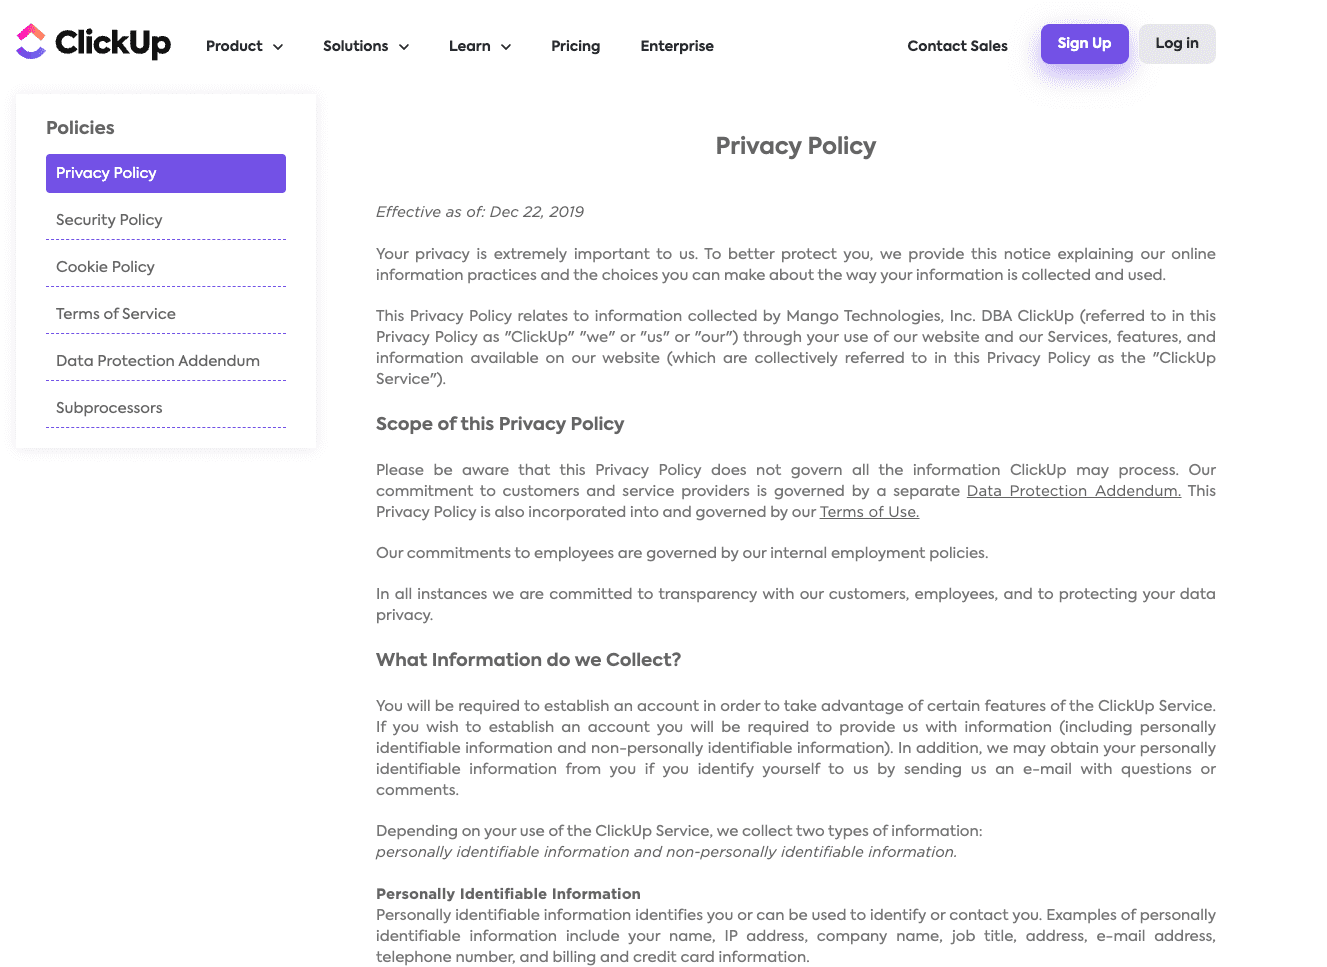
Task: Select Privacy Policy in the Policies sidebar
Action: (165, 173)
